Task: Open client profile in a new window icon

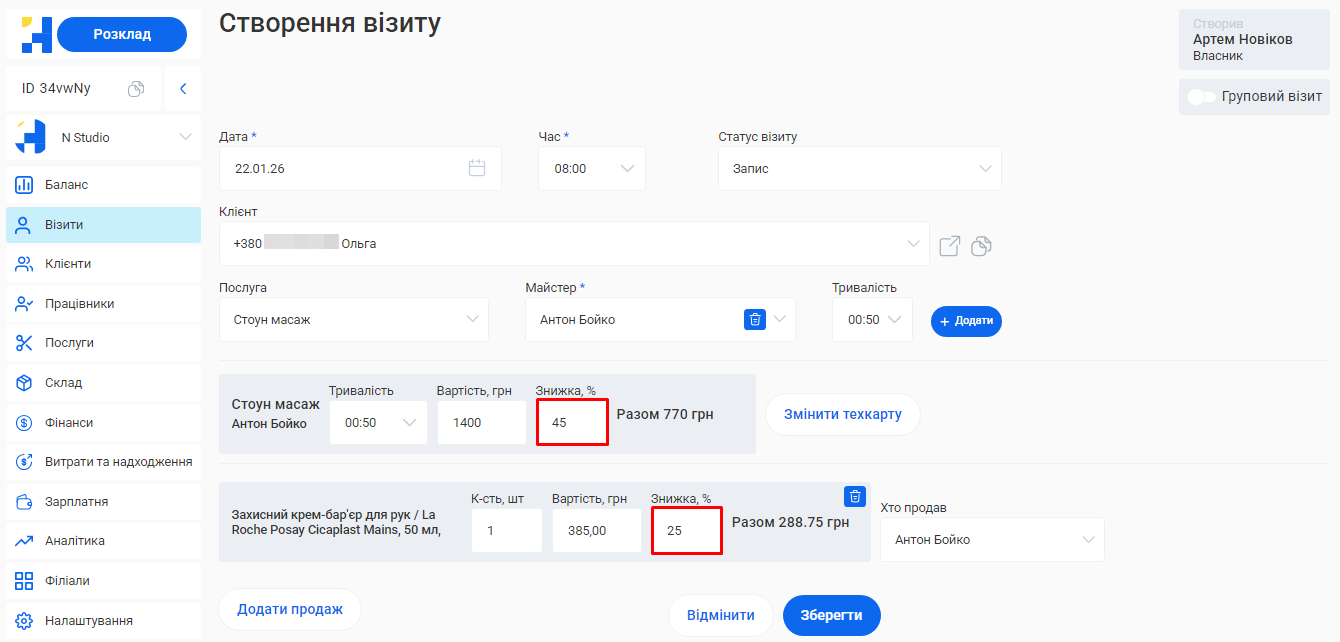Action: tap(949, 245)
